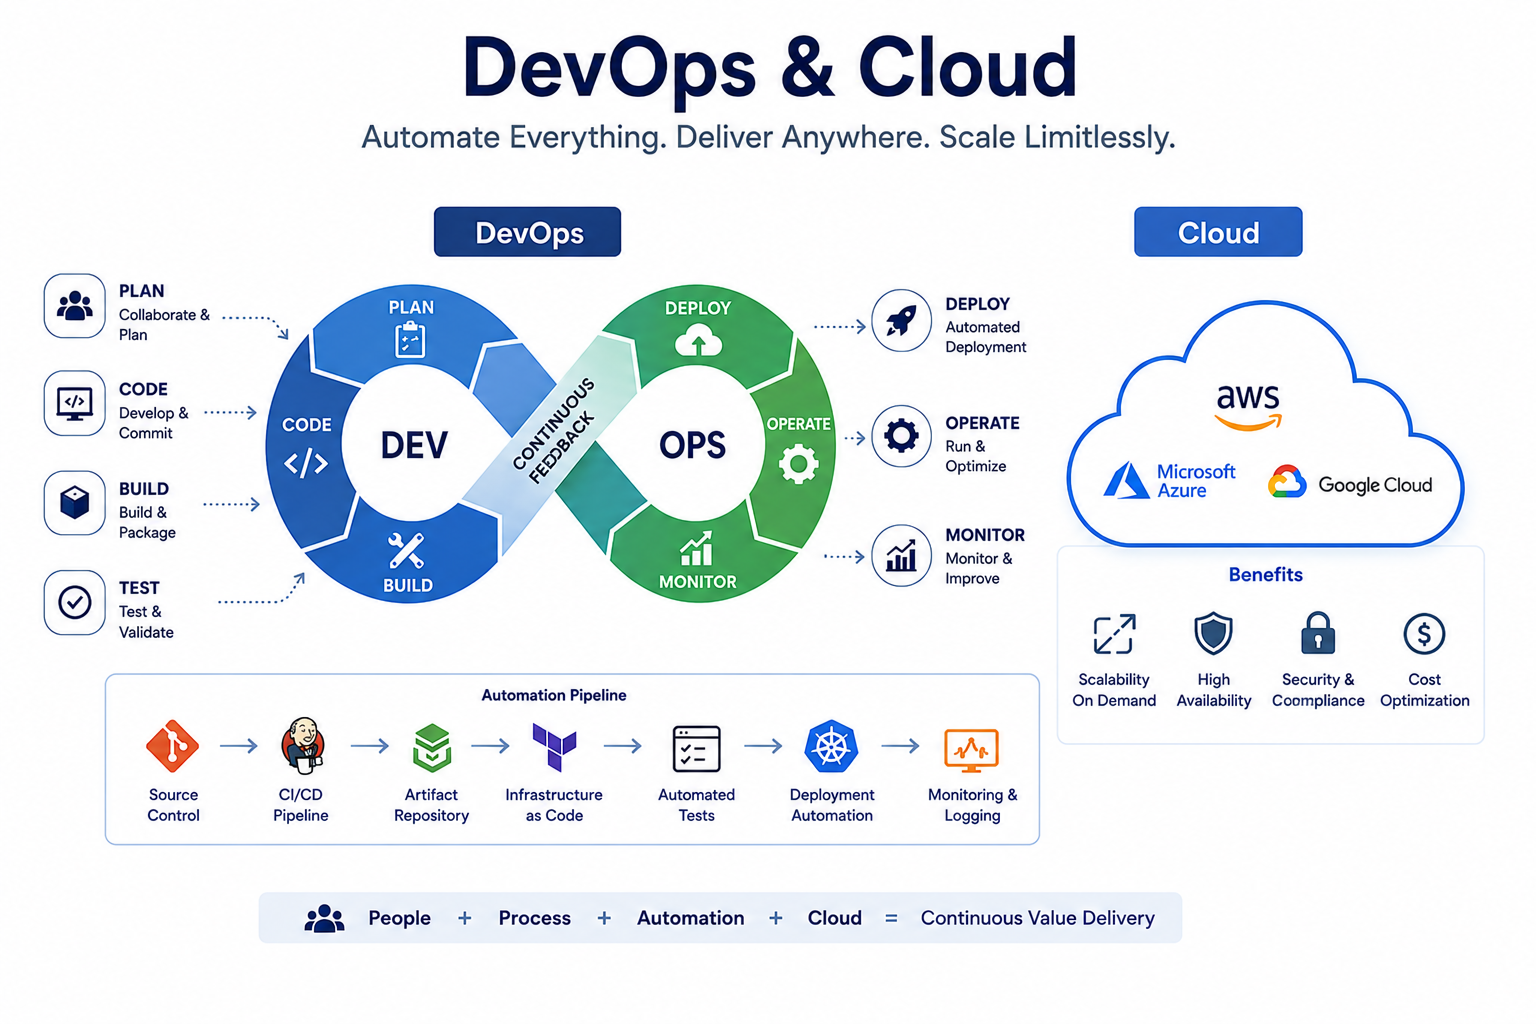The image size is (1536, 1024).
Task: Select the Benefits heading
Action: click(x=1265, y=575)
